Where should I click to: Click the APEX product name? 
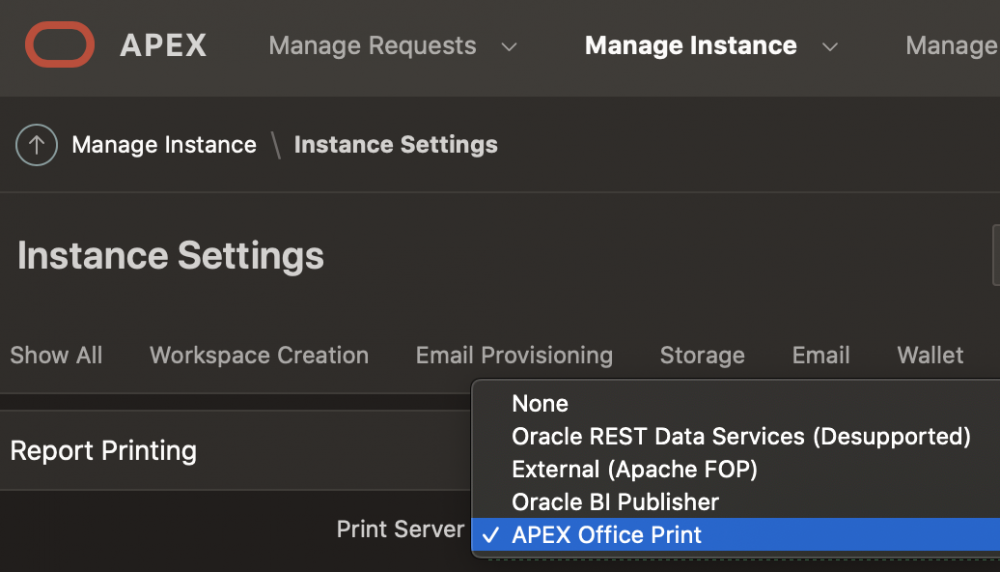click(x=163, y=46)
